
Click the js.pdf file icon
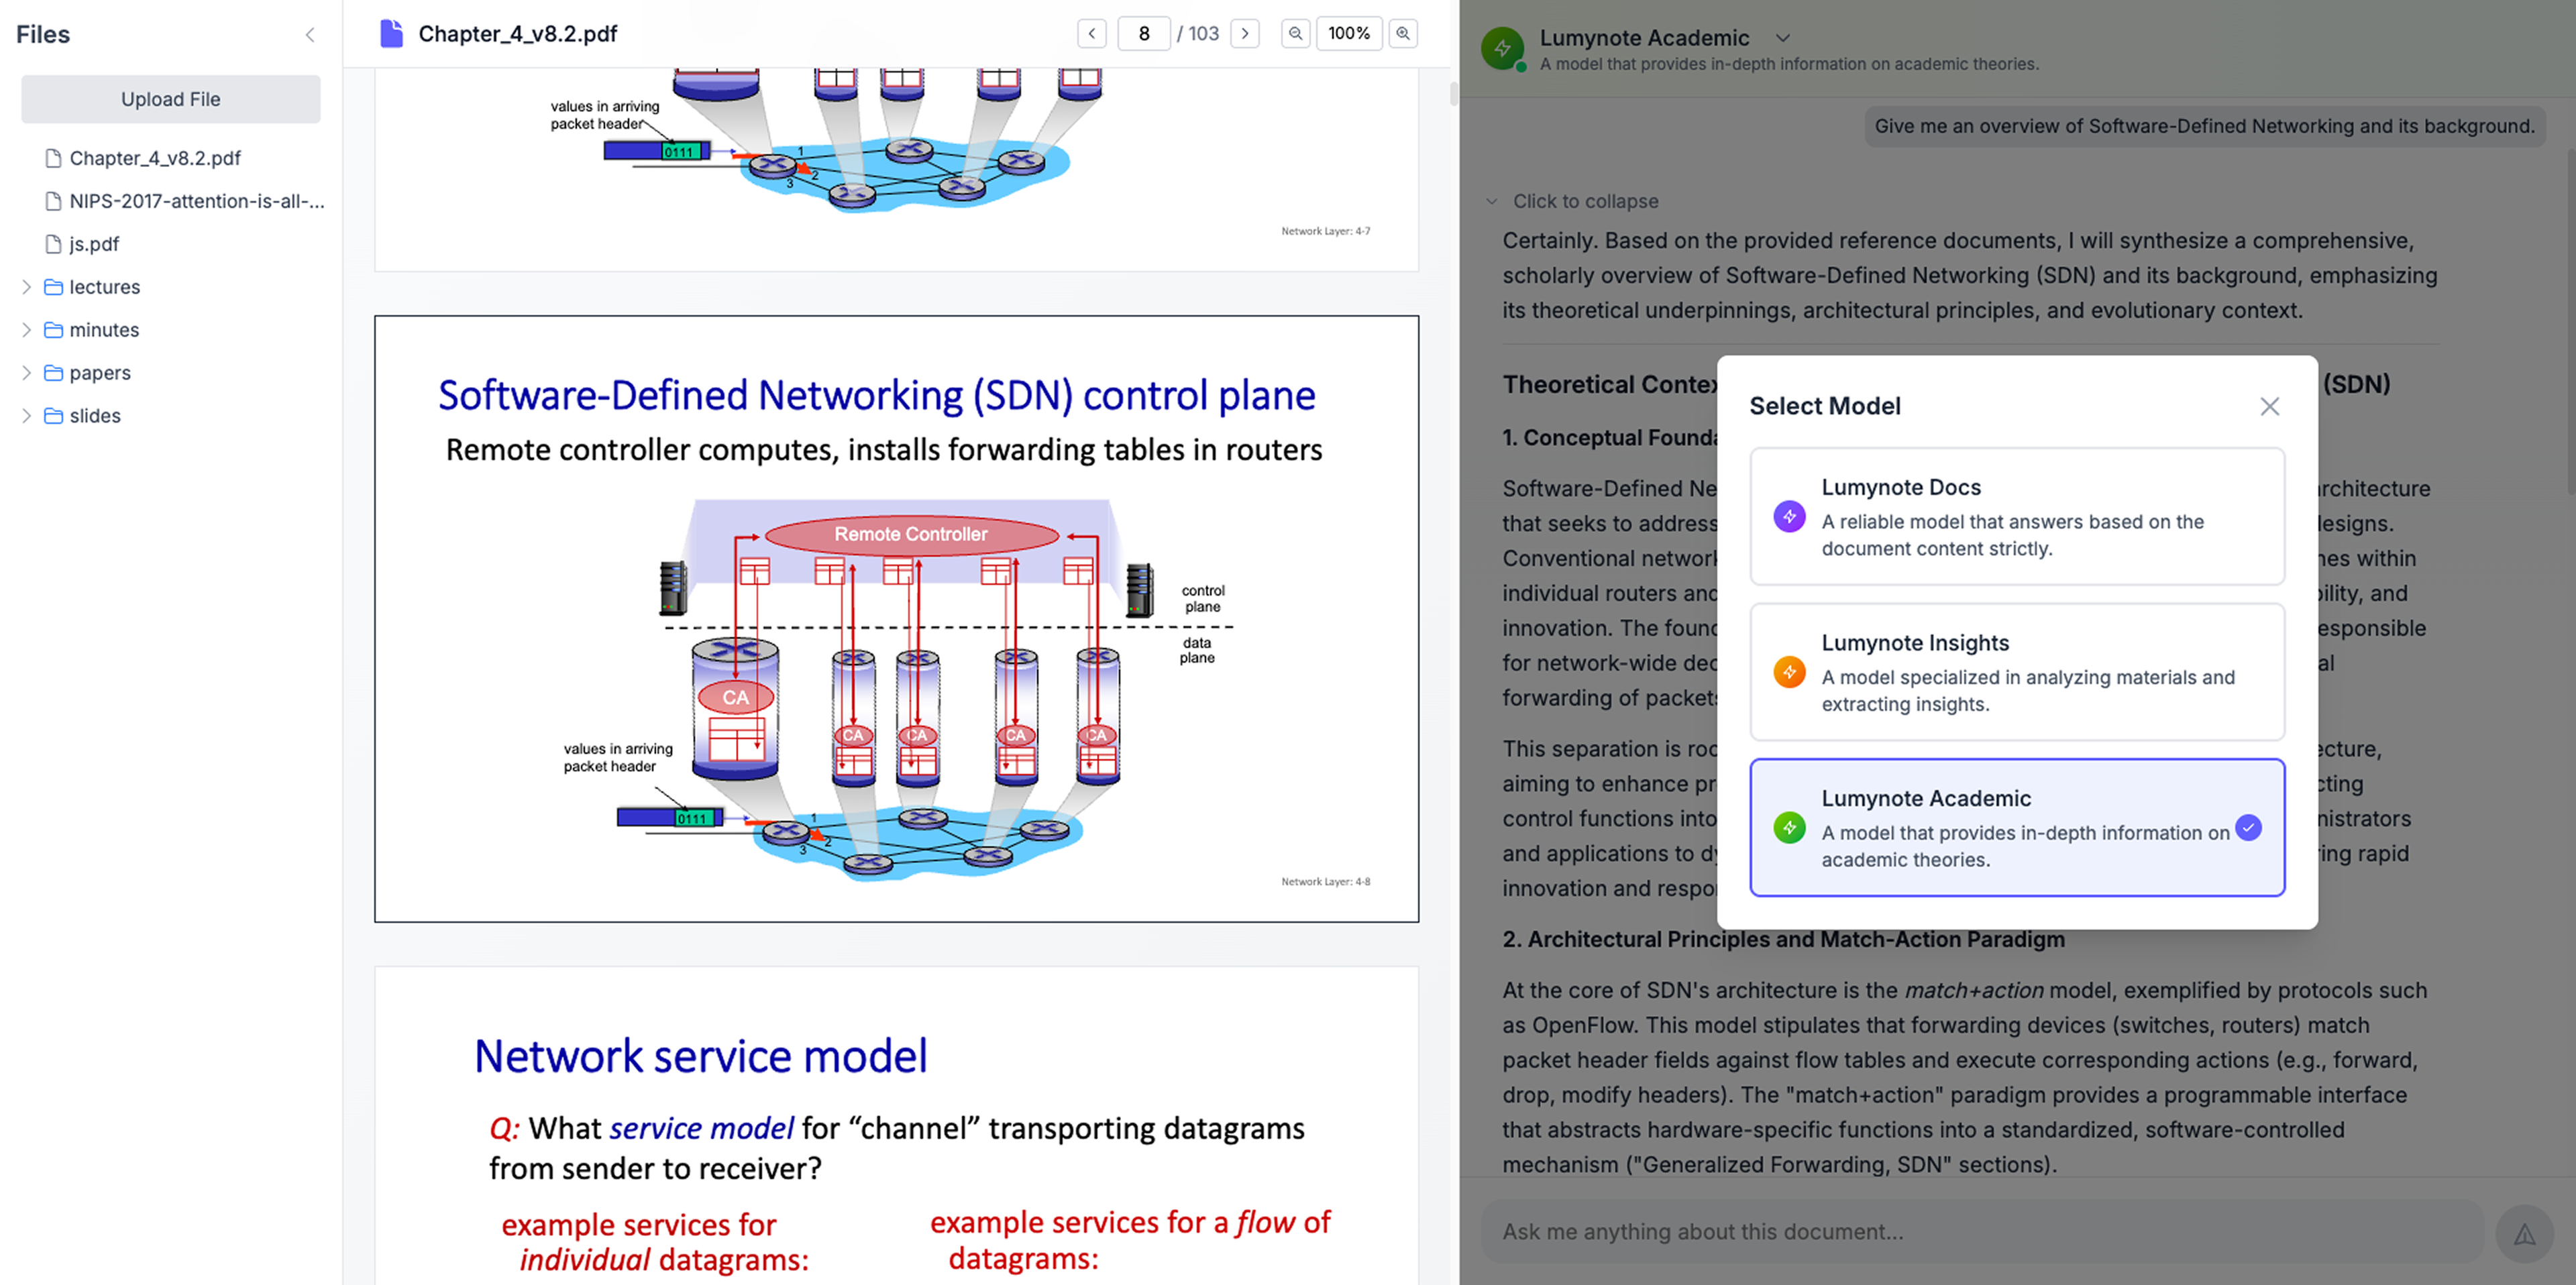pyautogui.click(x=54, y=244)
